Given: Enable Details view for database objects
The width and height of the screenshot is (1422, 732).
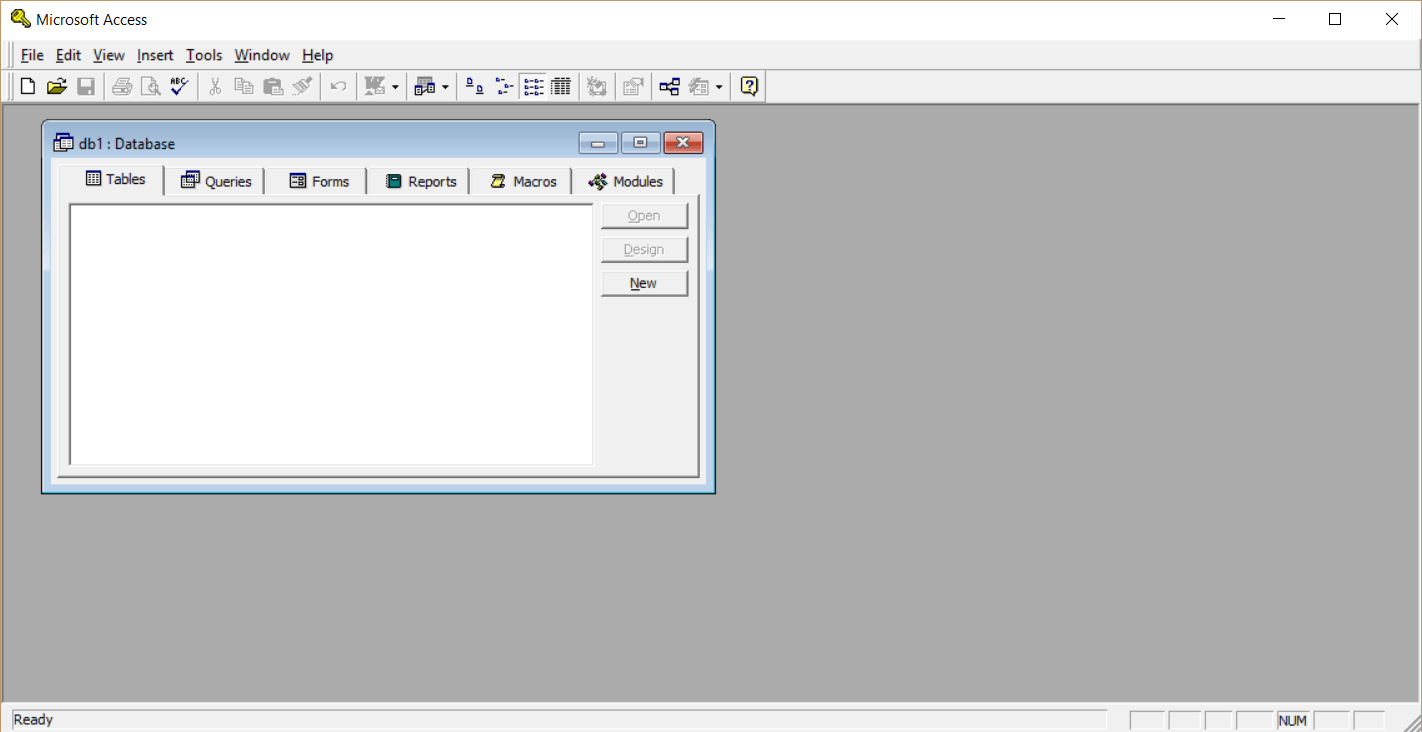Looking at the screenshot, I should click(560, 86).
